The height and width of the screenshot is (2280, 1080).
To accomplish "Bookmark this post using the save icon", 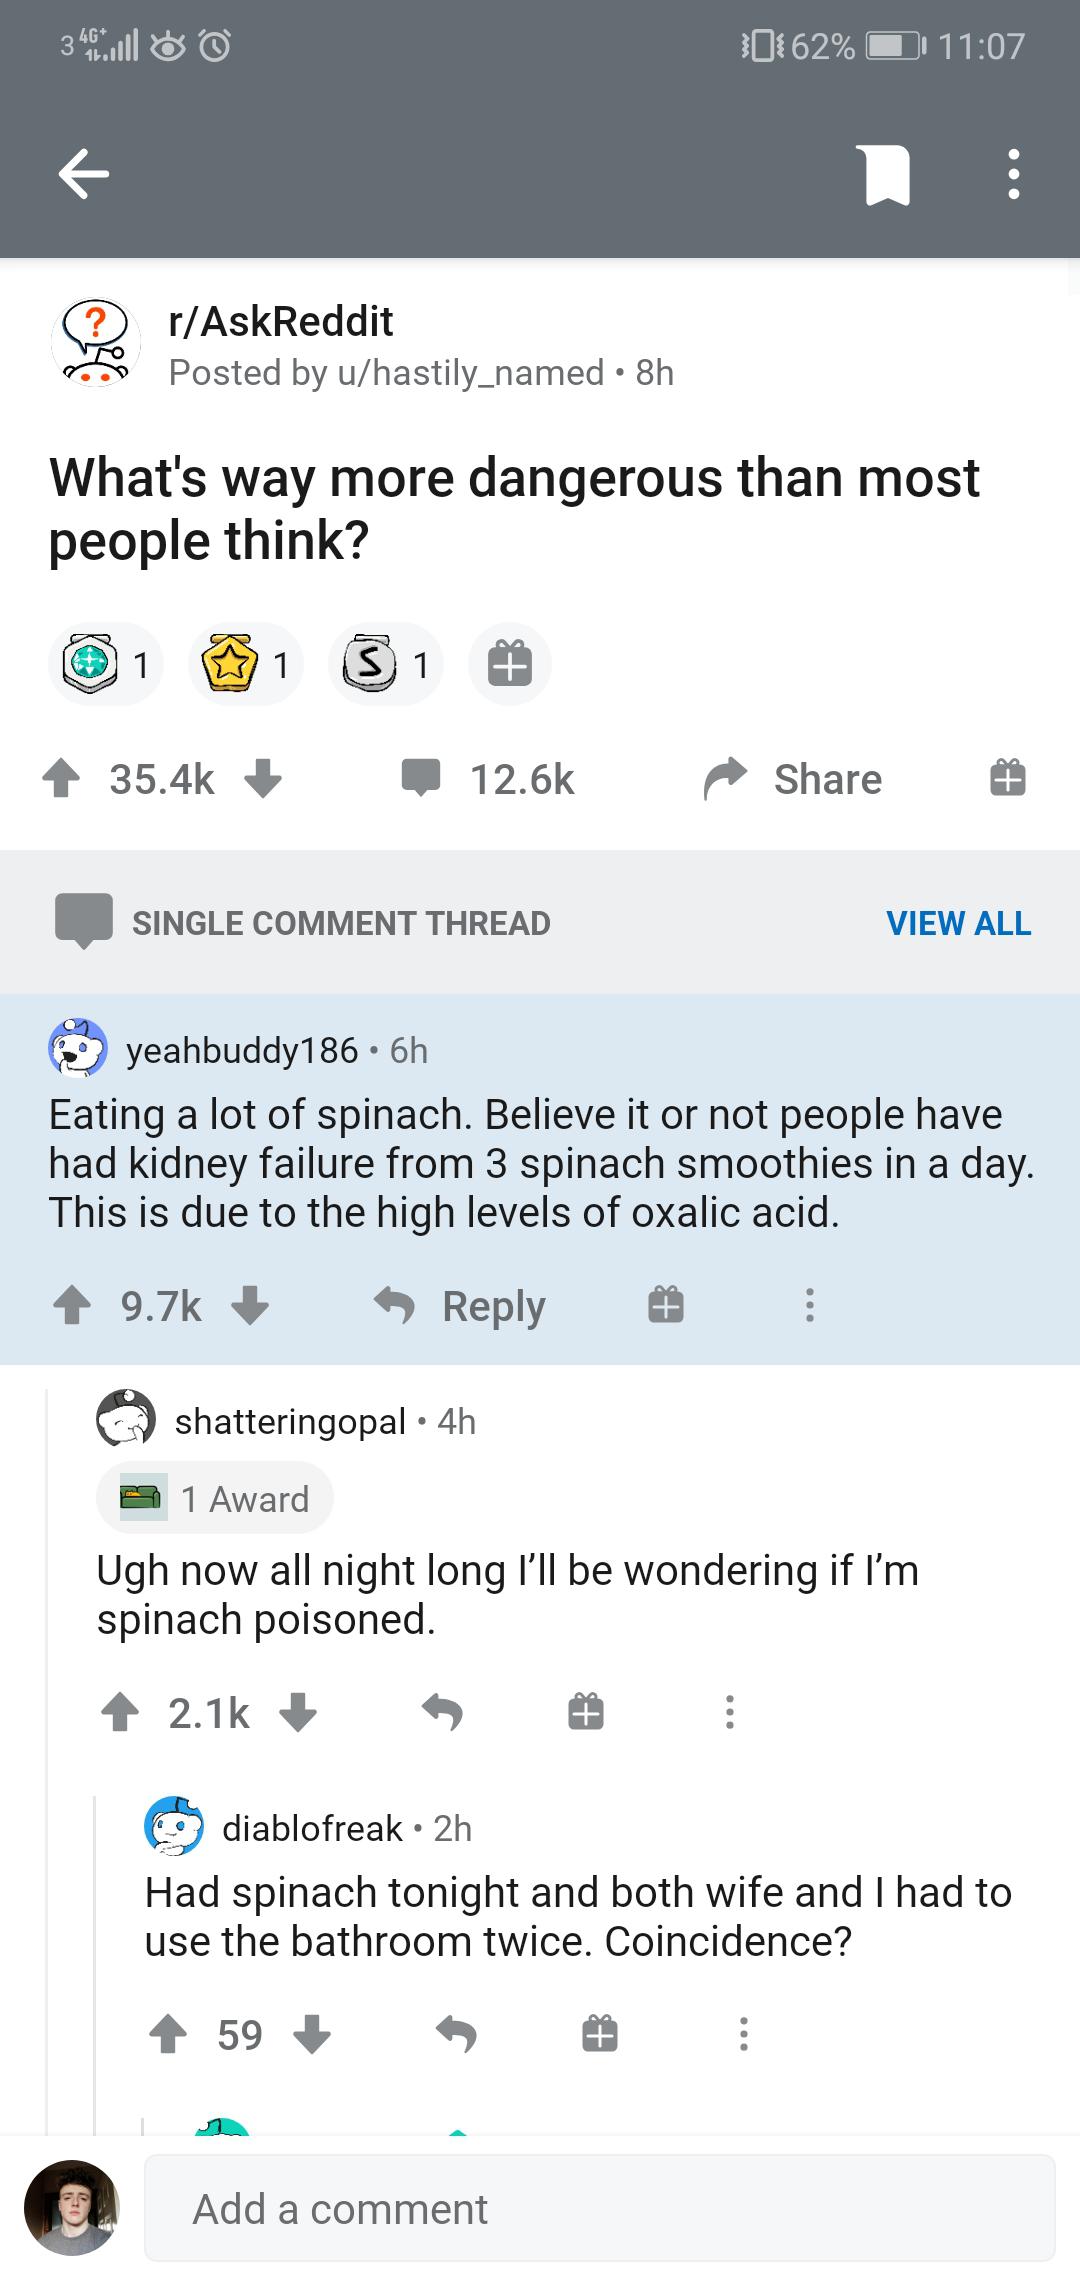I will (x=882, y=175).
